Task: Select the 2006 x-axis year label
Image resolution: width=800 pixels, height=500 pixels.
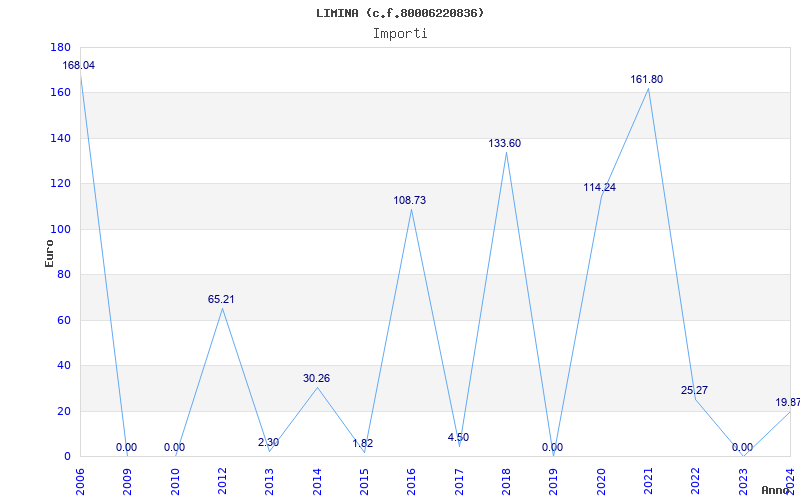Action: [80, 482]
